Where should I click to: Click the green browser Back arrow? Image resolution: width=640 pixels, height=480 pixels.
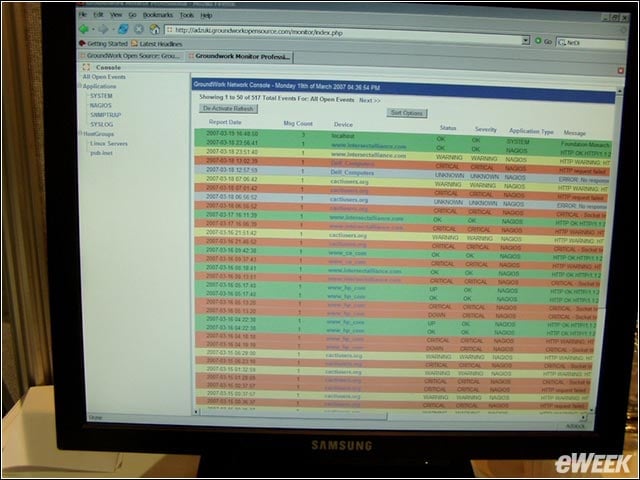click(84, 29)
